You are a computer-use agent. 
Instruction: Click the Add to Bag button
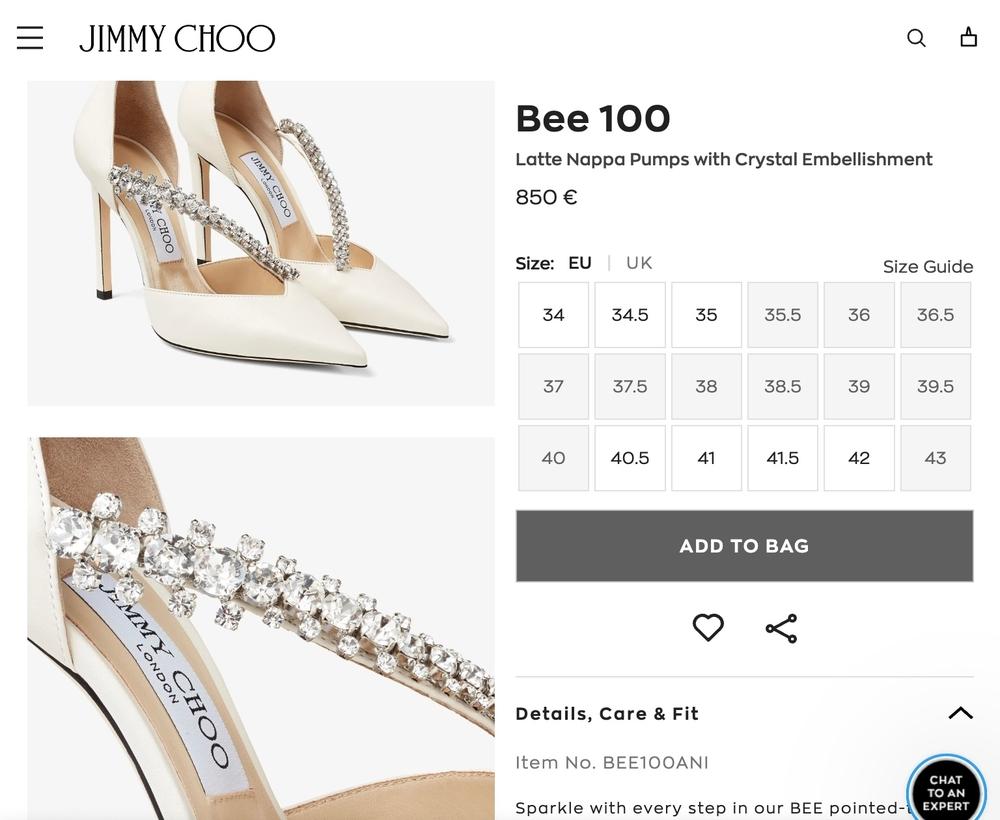coord(744,546)
